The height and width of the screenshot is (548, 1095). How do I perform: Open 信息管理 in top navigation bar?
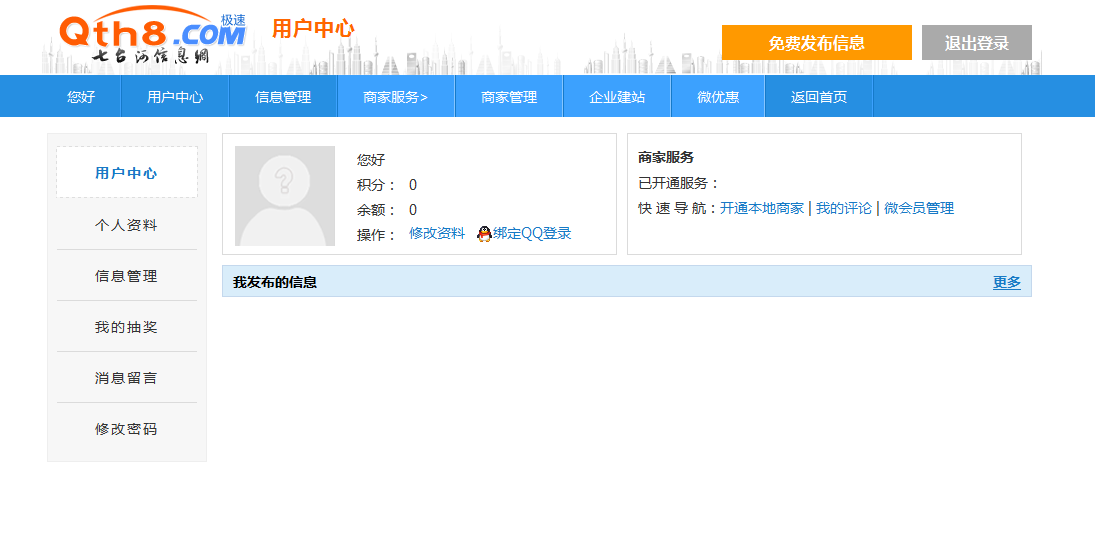pyautogui.click(x=283, y=97)
